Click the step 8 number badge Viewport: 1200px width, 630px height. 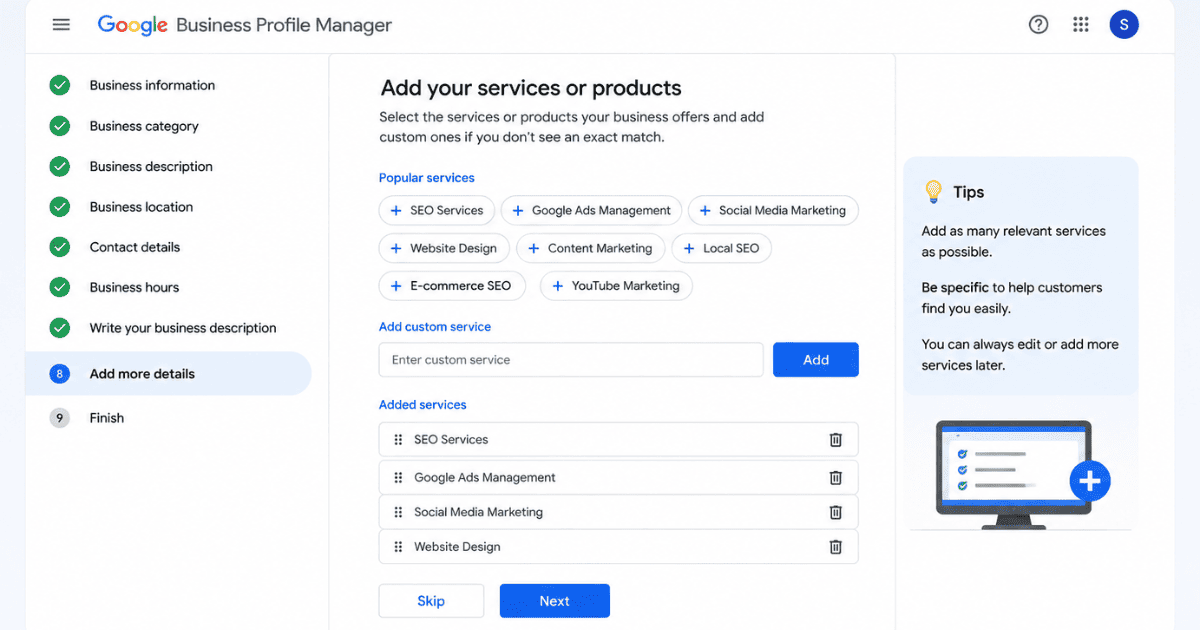60,374
